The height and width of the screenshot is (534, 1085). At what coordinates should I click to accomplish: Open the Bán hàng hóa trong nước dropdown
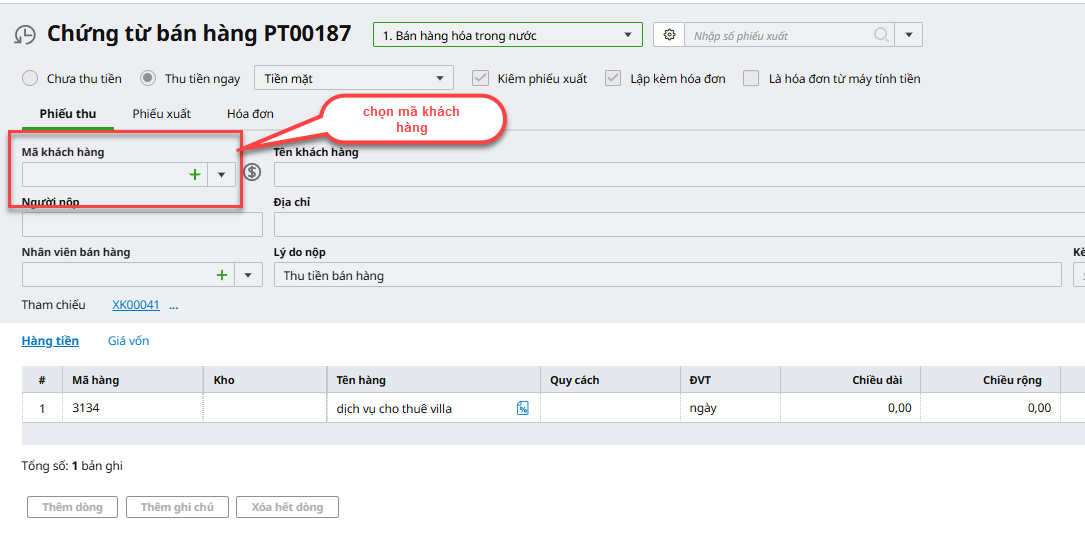click(628, 35)
